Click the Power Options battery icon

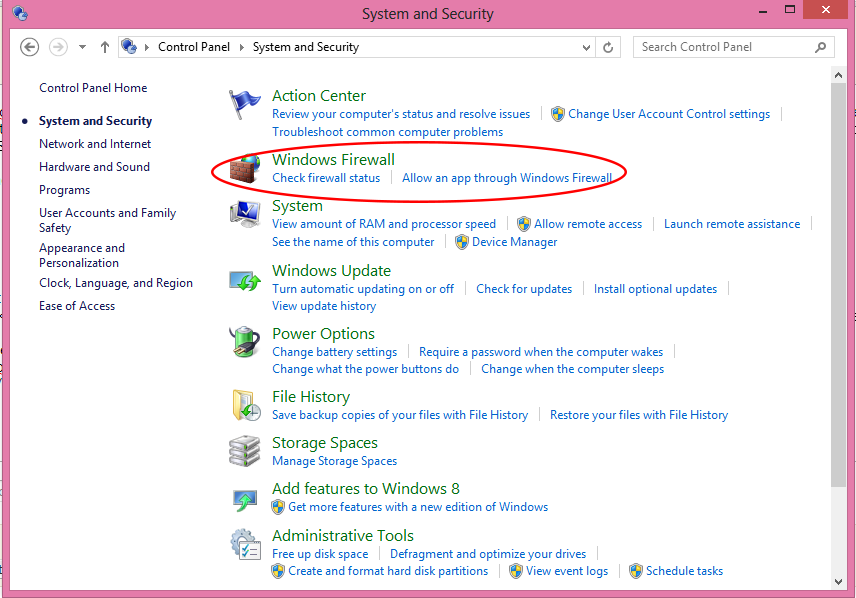[245, 342]
